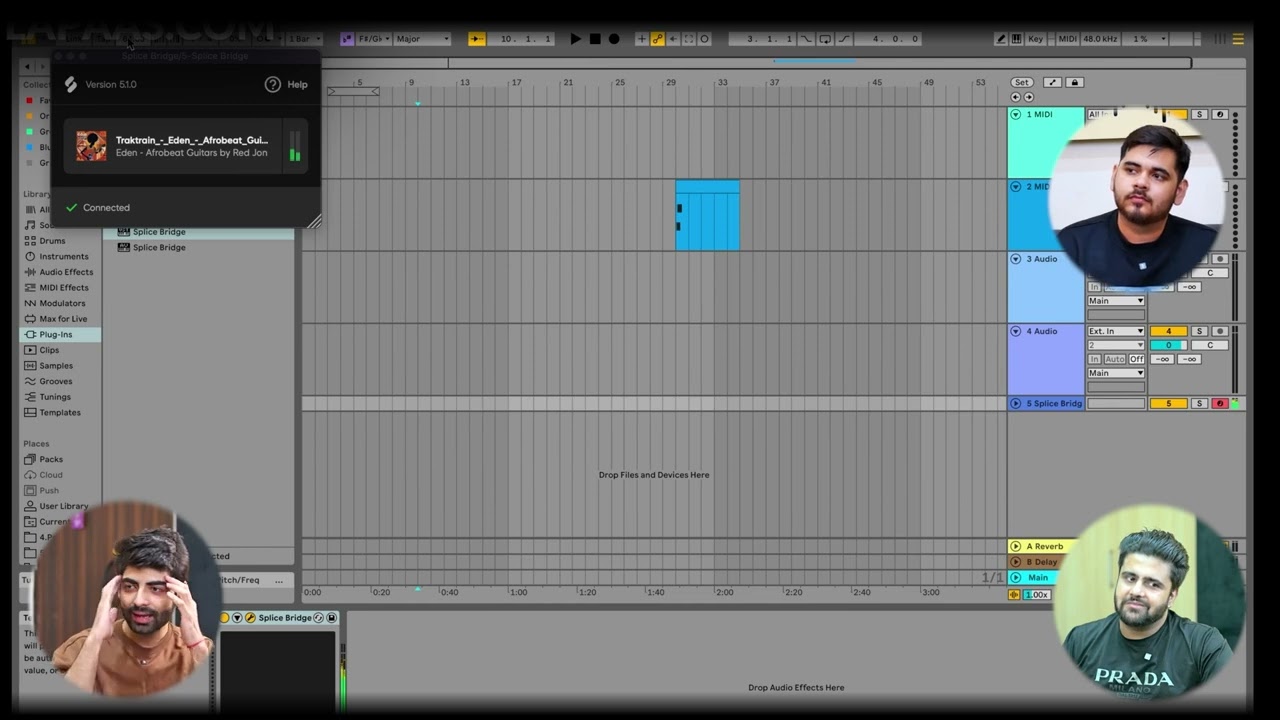Toggle the Session Record circle icon

pos(704,39)
